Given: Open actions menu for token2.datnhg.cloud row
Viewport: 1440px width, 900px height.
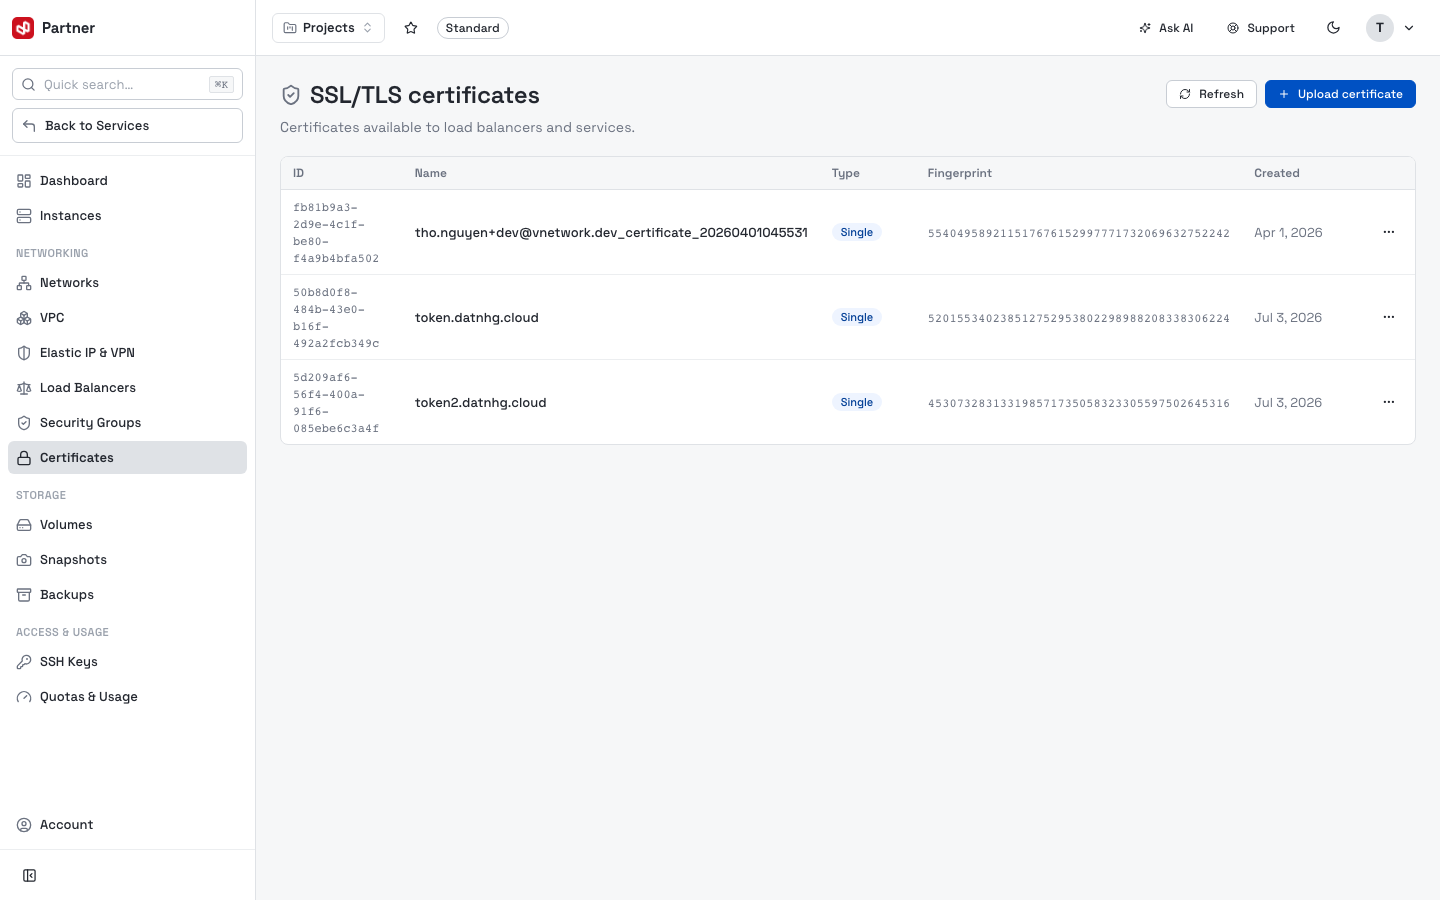Looking at the screenshot, I should tap(1389, 402).
